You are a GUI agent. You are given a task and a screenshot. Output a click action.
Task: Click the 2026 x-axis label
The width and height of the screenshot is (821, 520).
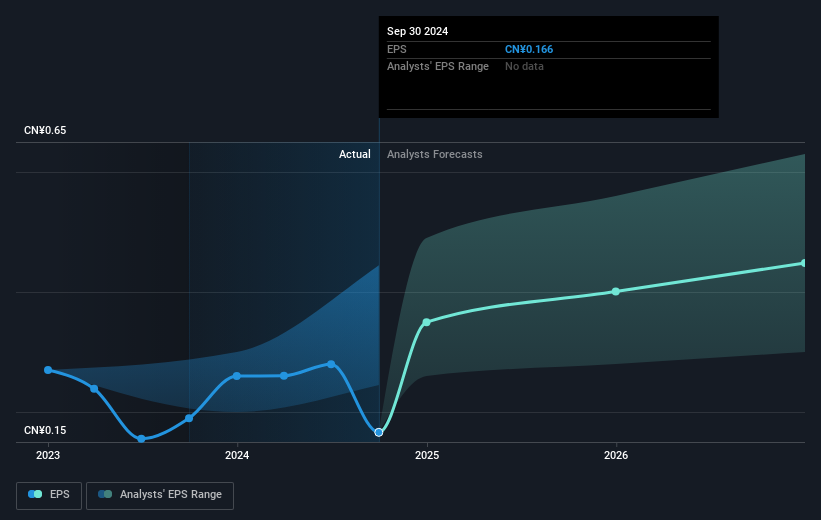(x=616, y=456)
